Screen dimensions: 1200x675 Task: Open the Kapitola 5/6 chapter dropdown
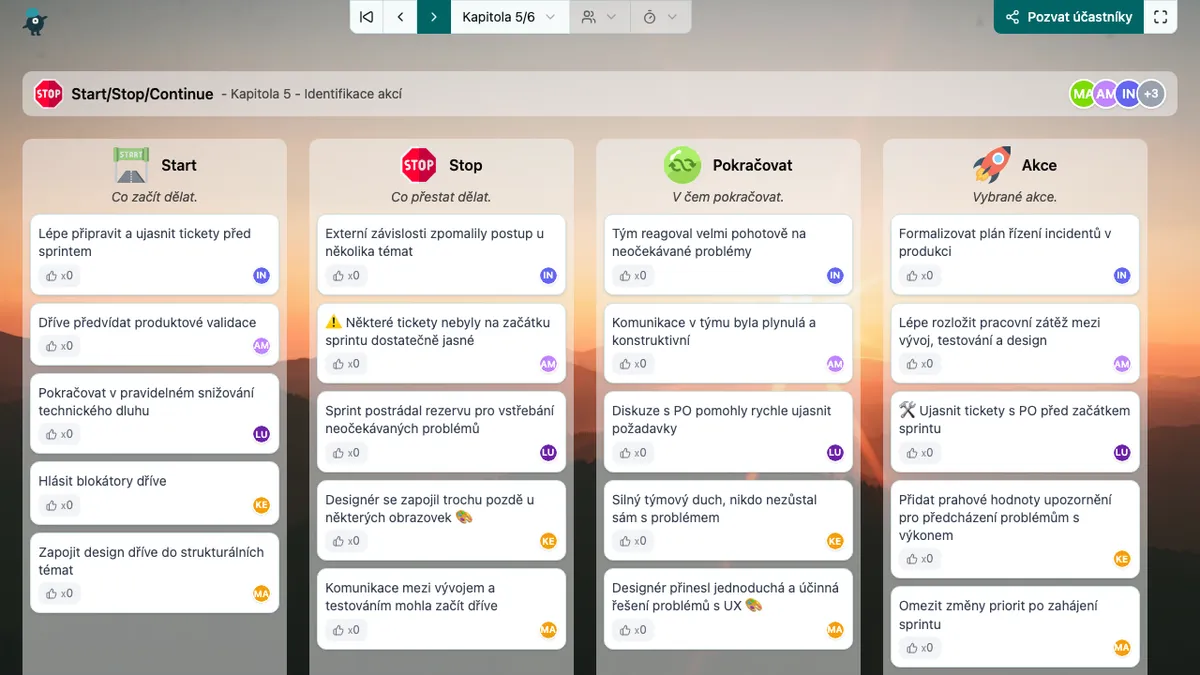(509, 17)
